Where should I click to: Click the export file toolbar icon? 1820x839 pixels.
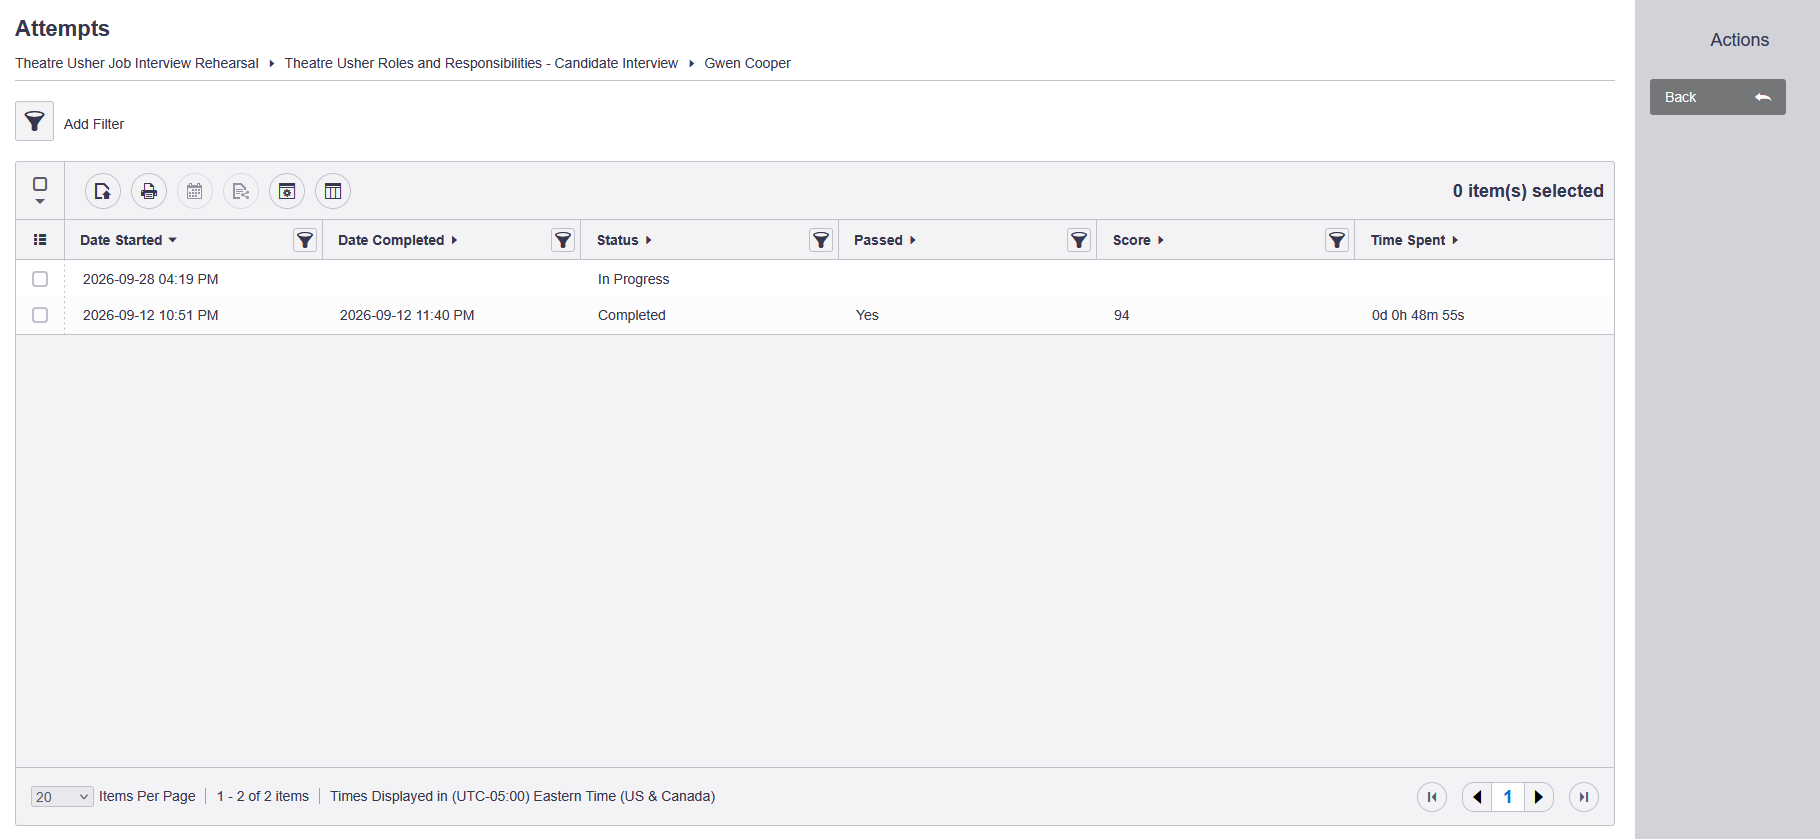click(103, 191)
